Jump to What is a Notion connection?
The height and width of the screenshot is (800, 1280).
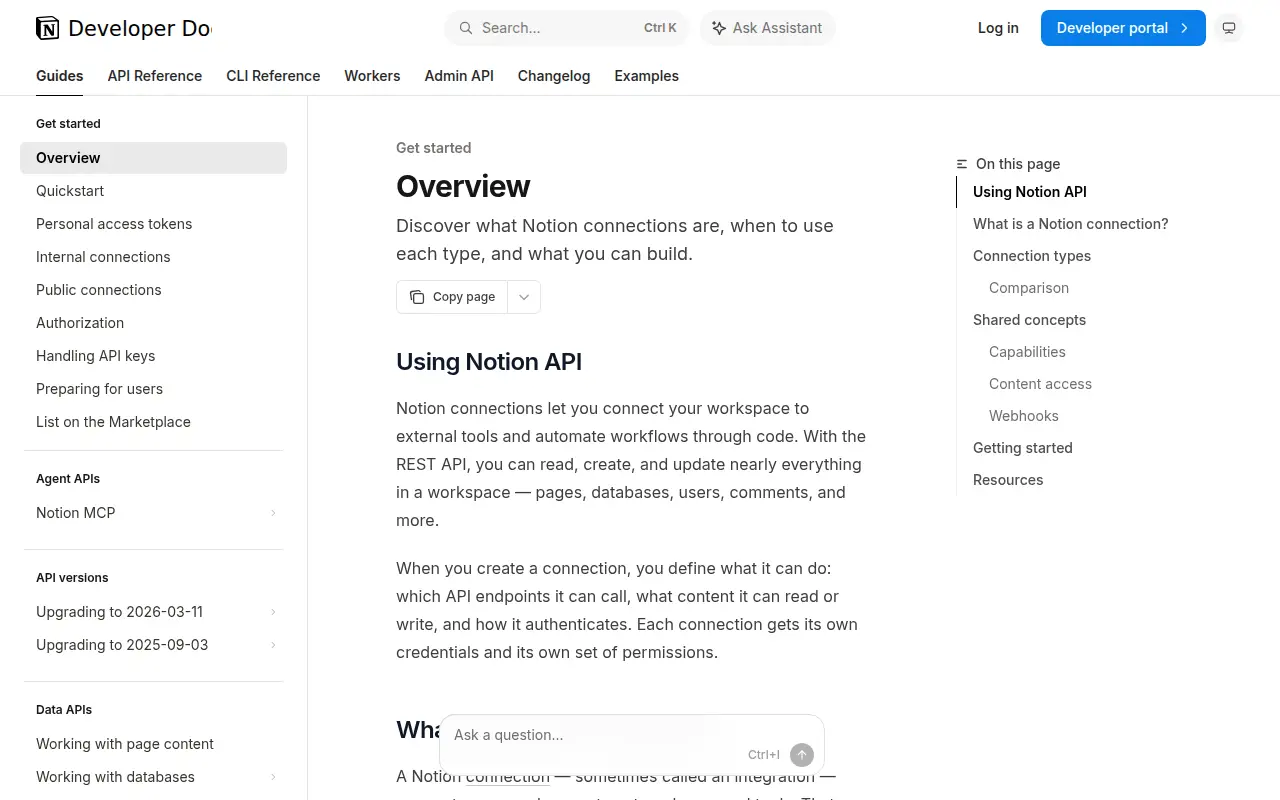tap(1070, 224)
